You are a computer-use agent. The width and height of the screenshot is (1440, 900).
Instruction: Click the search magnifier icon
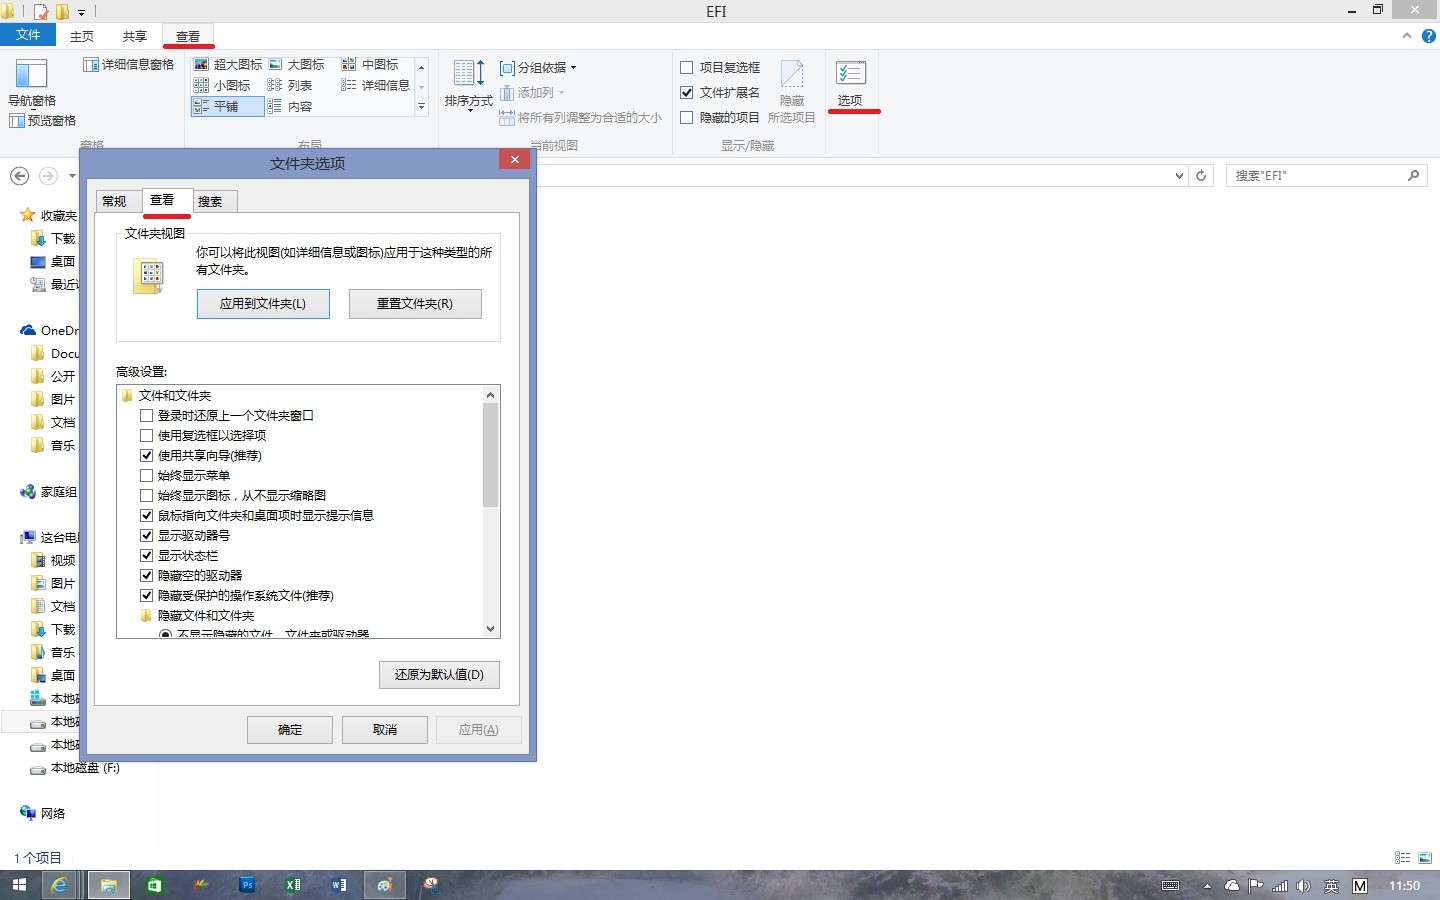click(x=1413, y=175)
